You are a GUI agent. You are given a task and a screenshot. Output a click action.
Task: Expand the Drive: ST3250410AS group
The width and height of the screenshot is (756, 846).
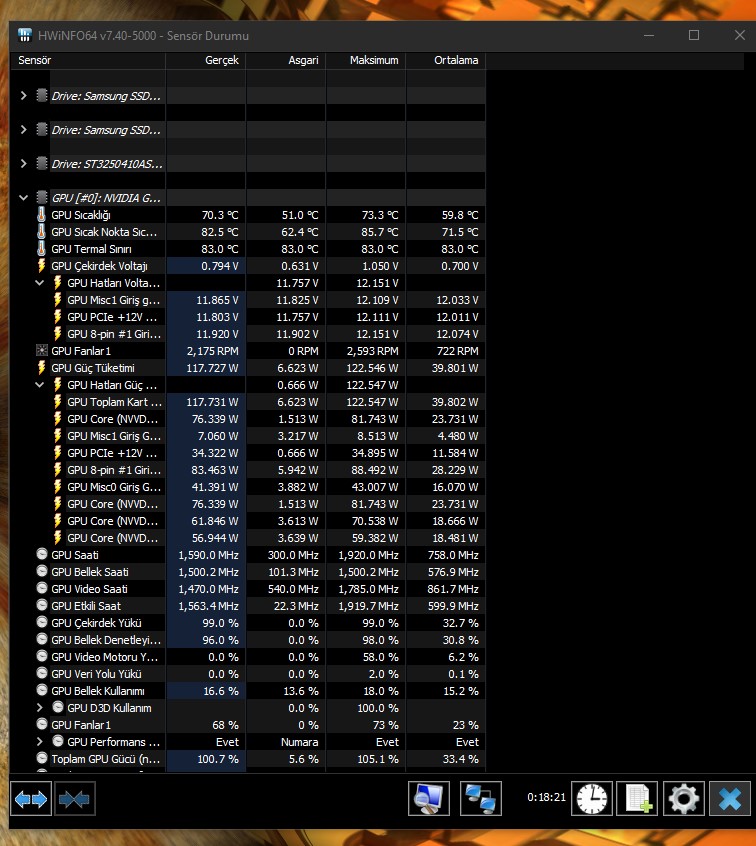[23, 163]
